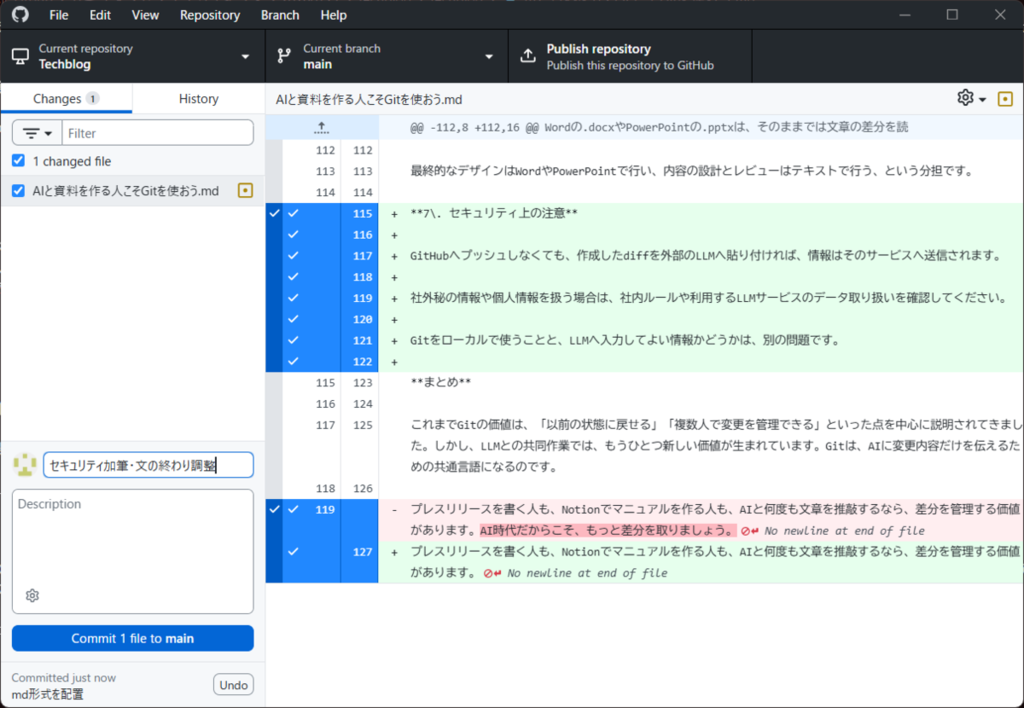
Task: Click the commit summary input field
Action: [148, 465]
